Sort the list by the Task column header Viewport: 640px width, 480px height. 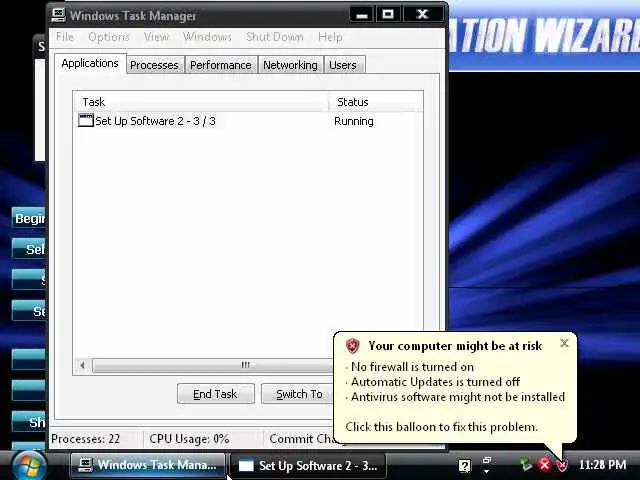pyautogui.click(x=201, y=102)
